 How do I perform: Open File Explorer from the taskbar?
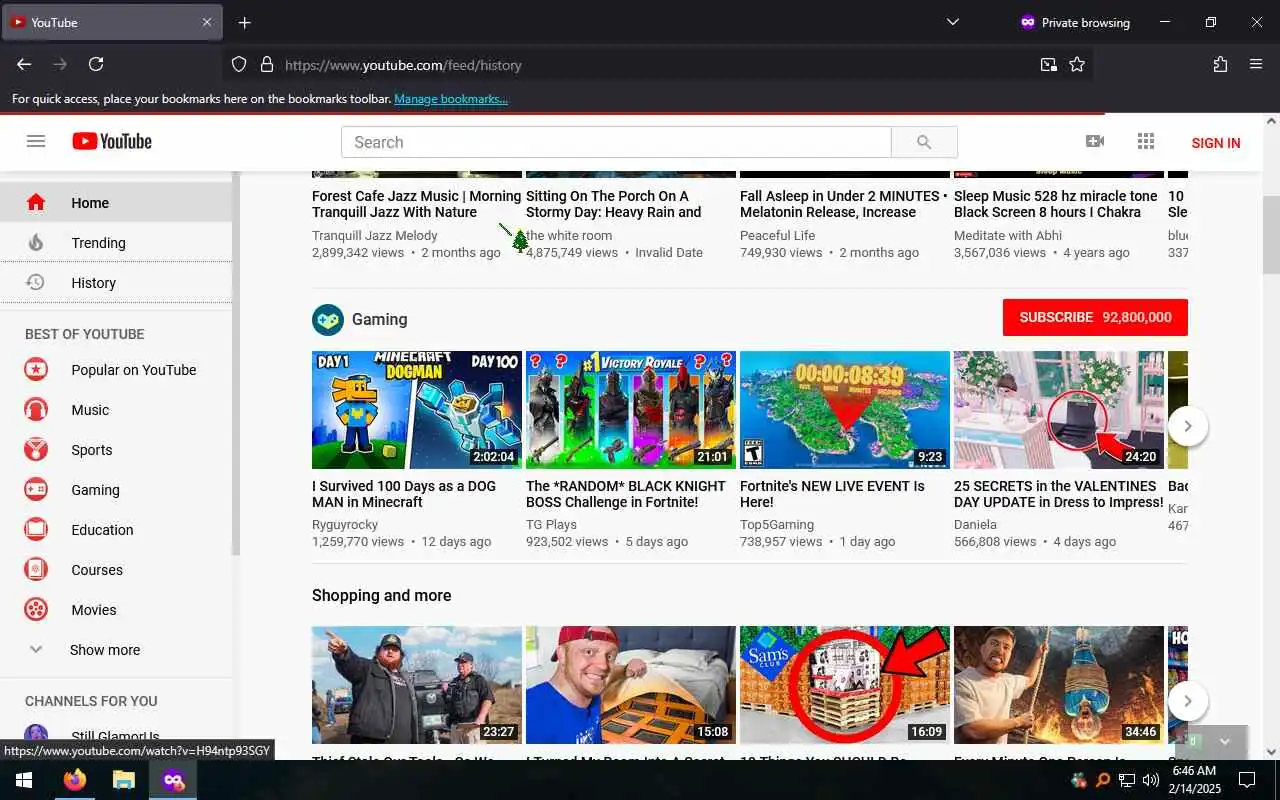coord(123,780)
